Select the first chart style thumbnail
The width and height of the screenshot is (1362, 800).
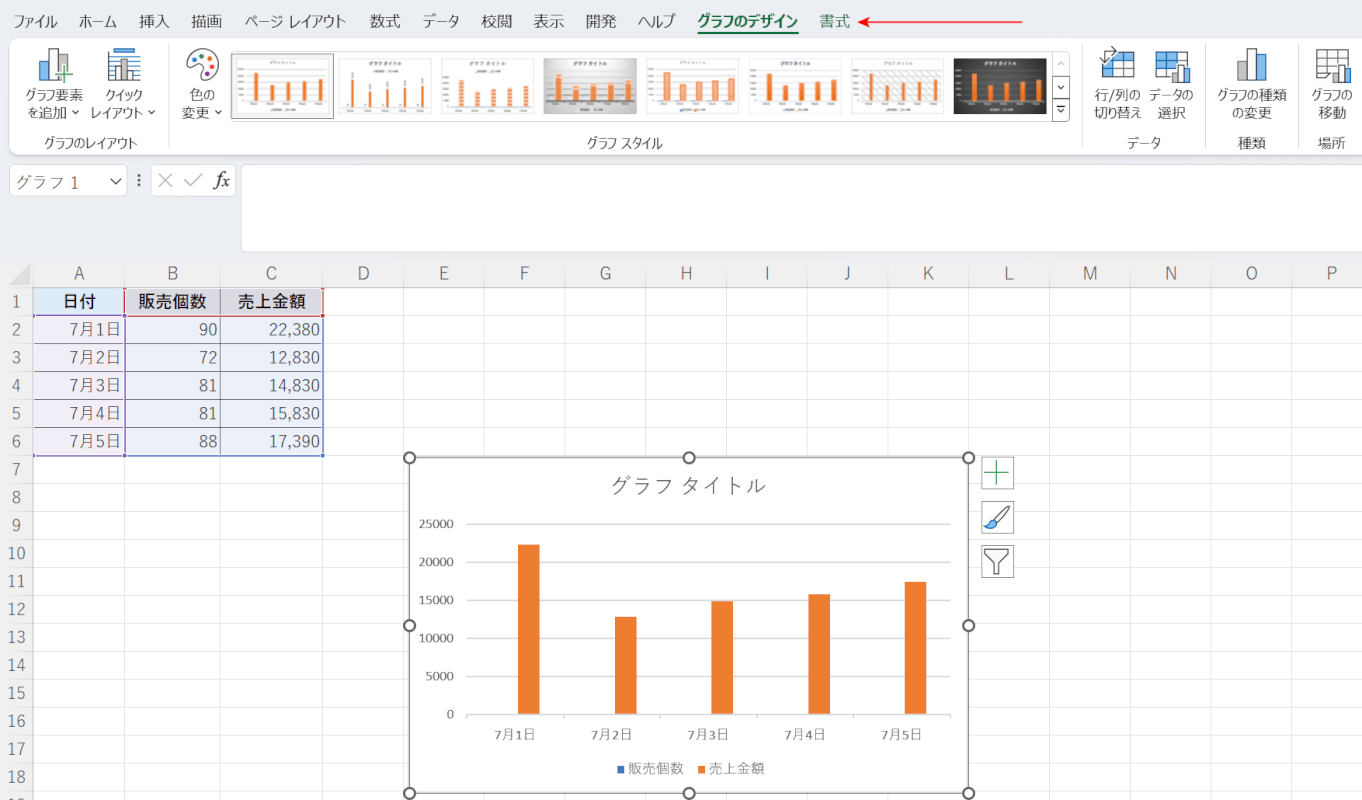pyautogui.click(x=283, y=86)
